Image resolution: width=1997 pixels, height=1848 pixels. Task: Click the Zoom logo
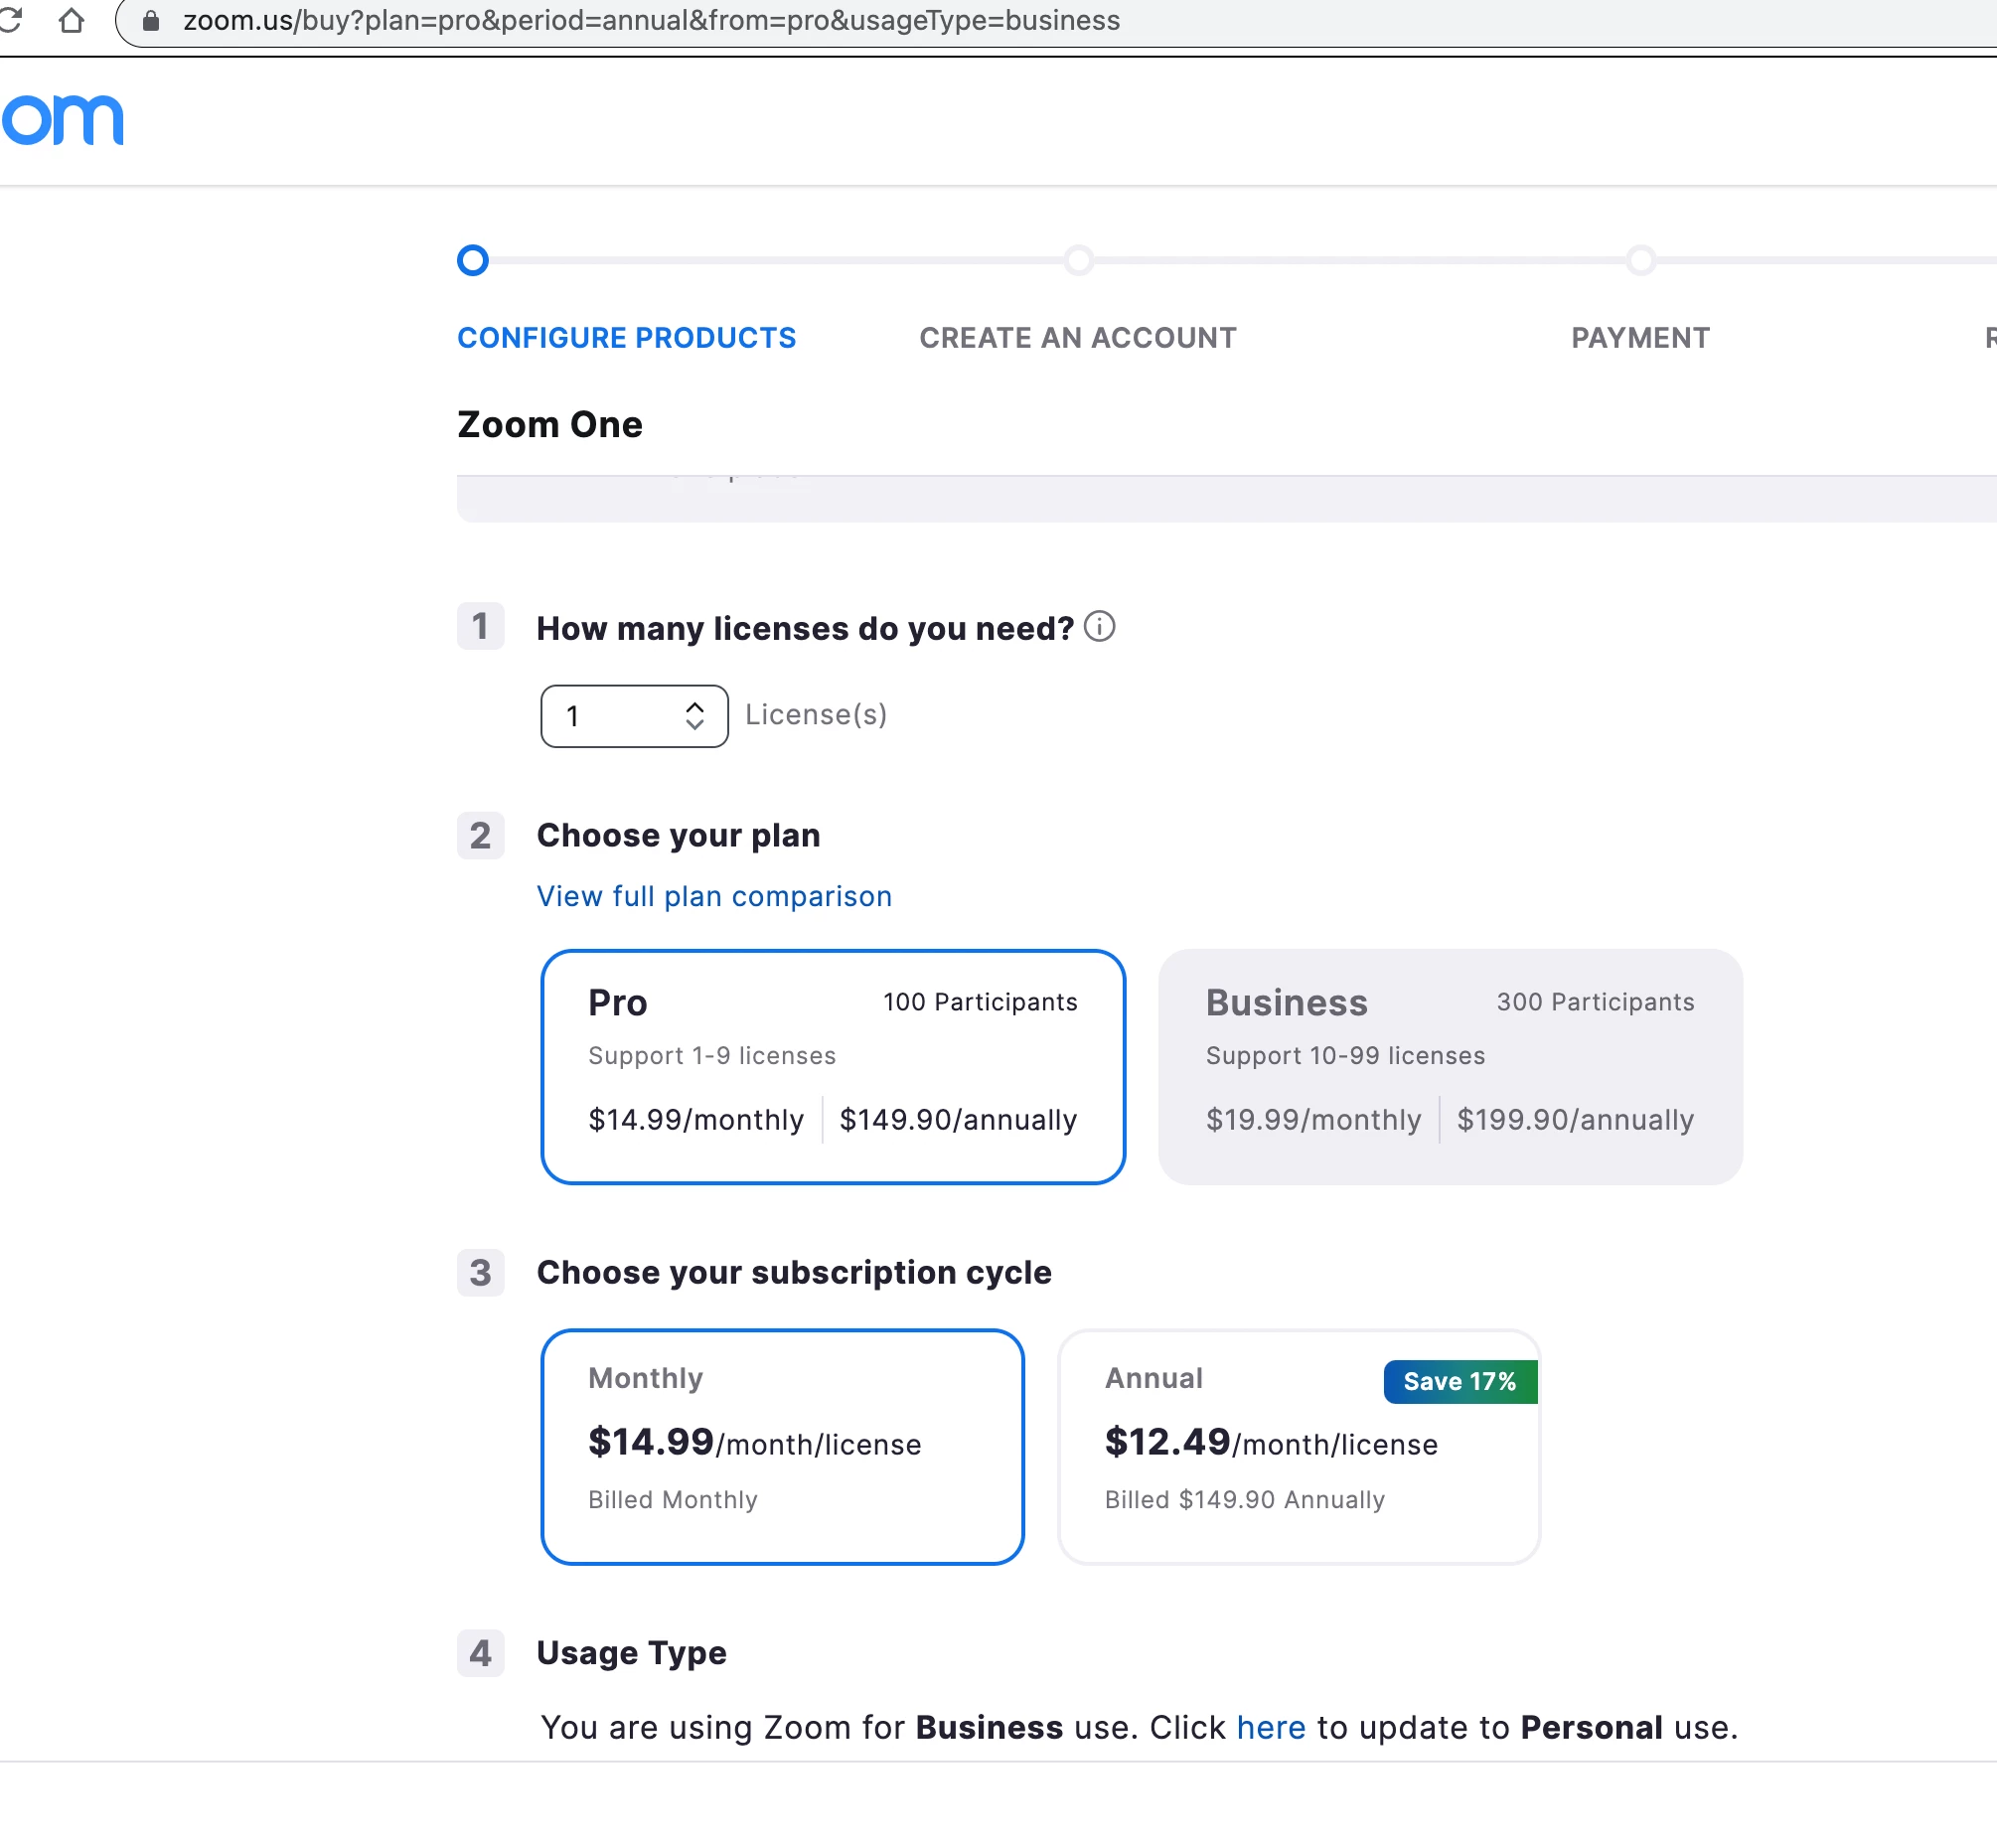62,120
